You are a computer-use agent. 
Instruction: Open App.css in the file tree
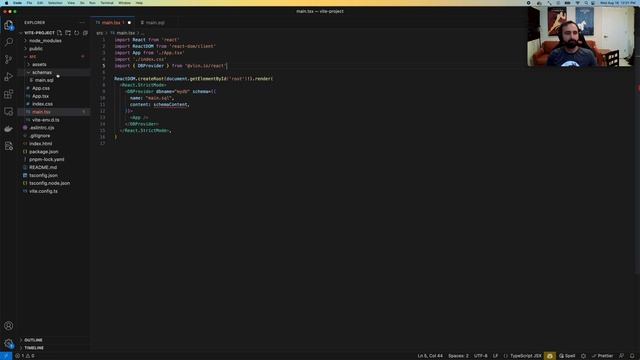41,88
